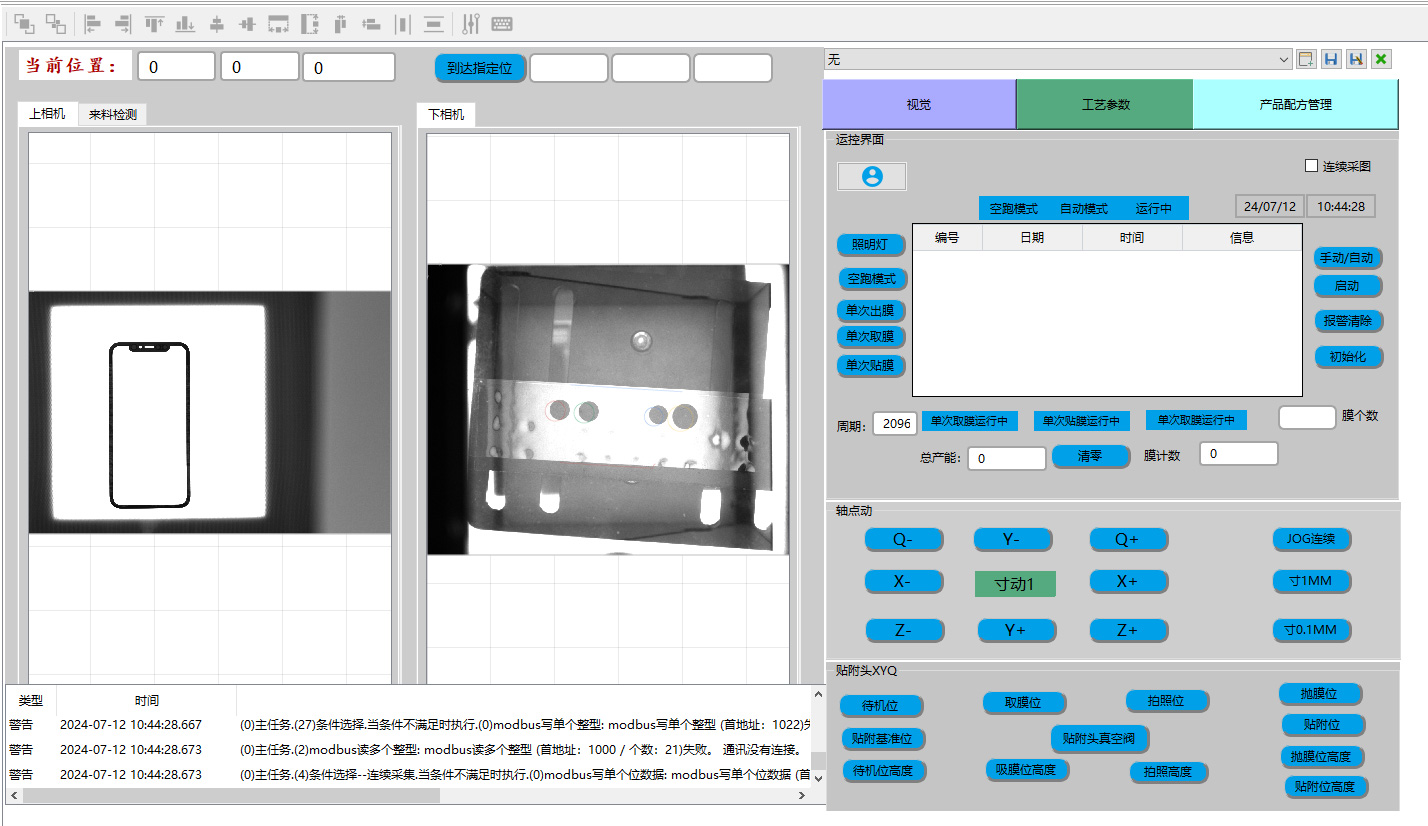This screenshot has height=826, width=1428.
Task: Click the new recipe icon beside dropdown
Action: click(x=1306, y=59)
